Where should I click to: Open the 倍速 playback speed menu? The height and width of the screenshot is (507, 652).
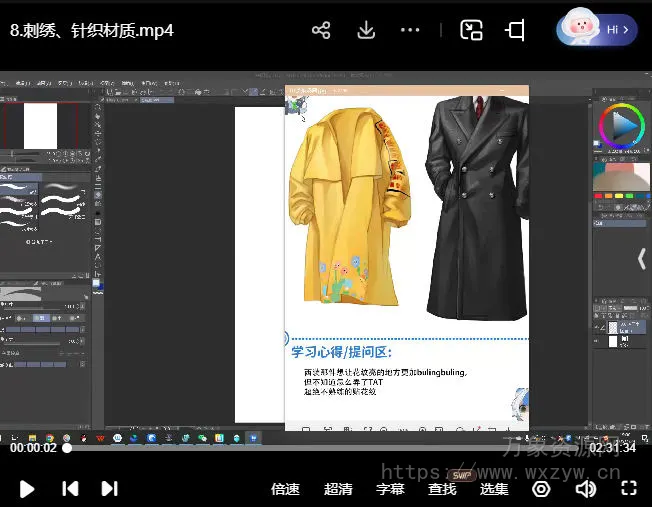click(x=285, y=489)
